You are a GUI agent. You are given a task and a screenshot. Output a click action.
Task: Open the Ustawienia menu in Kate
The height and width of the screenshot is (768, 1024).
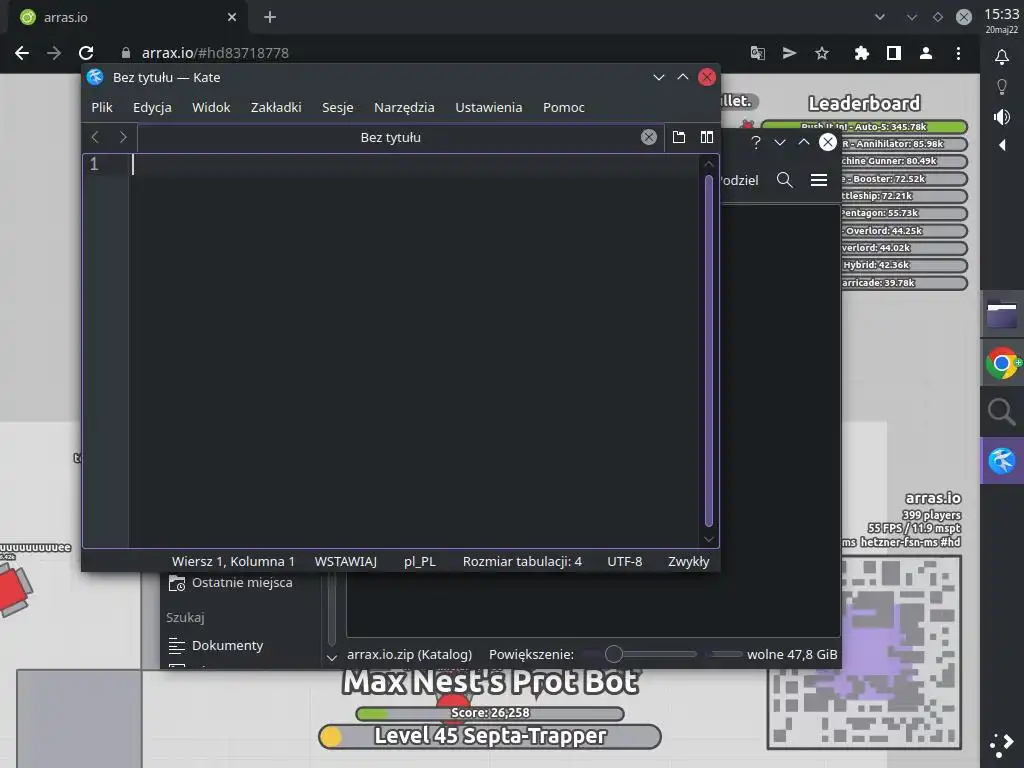[x=488, y=108]
